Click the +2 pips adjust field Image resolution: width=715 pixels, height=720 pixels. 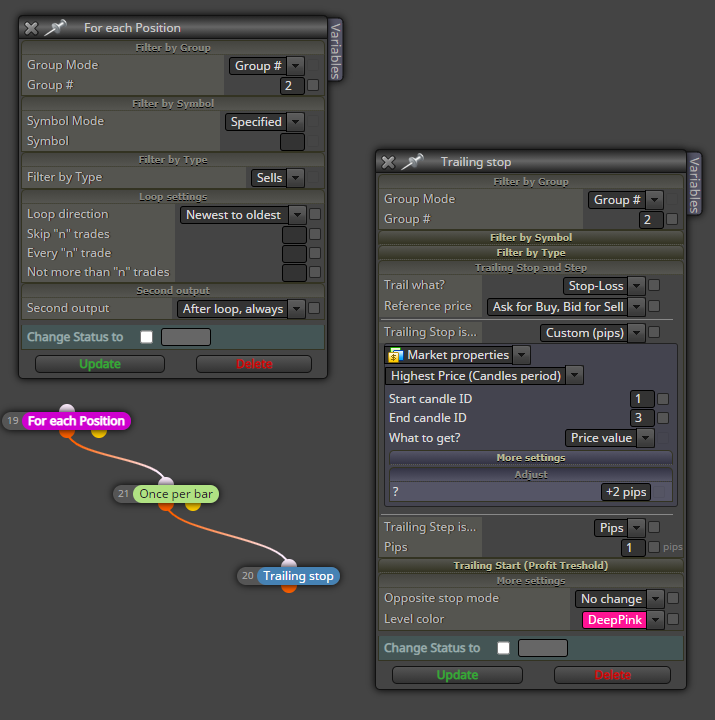click(625, 492)
